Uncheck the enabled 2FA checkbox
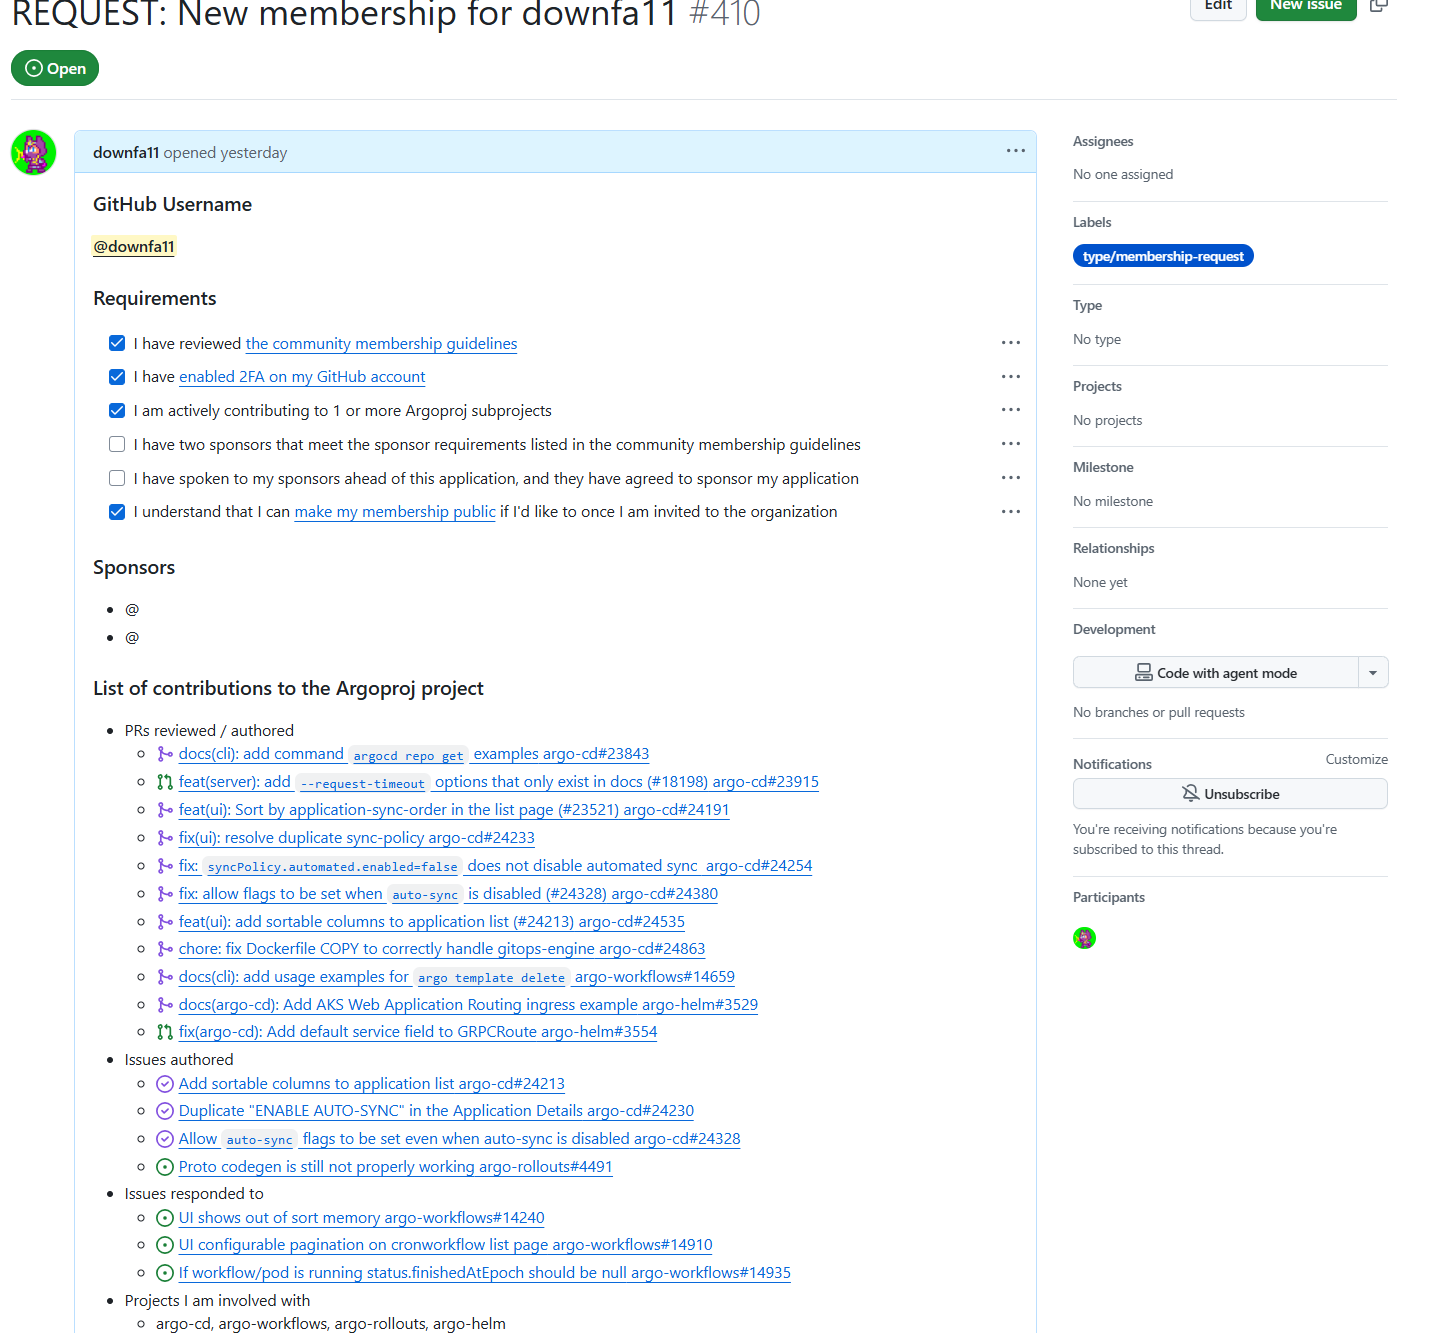The height and width of the screenshot is (1333, 1433). (117, 377)
